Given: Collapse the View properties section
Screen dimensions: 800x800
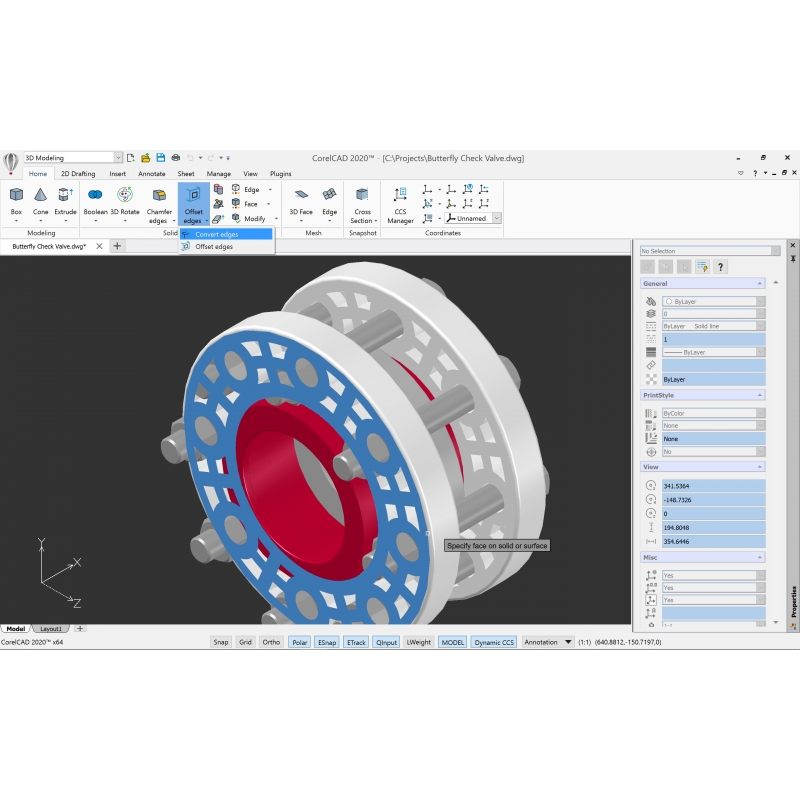Looking at the screenshot, I should [x=760, y=467].
